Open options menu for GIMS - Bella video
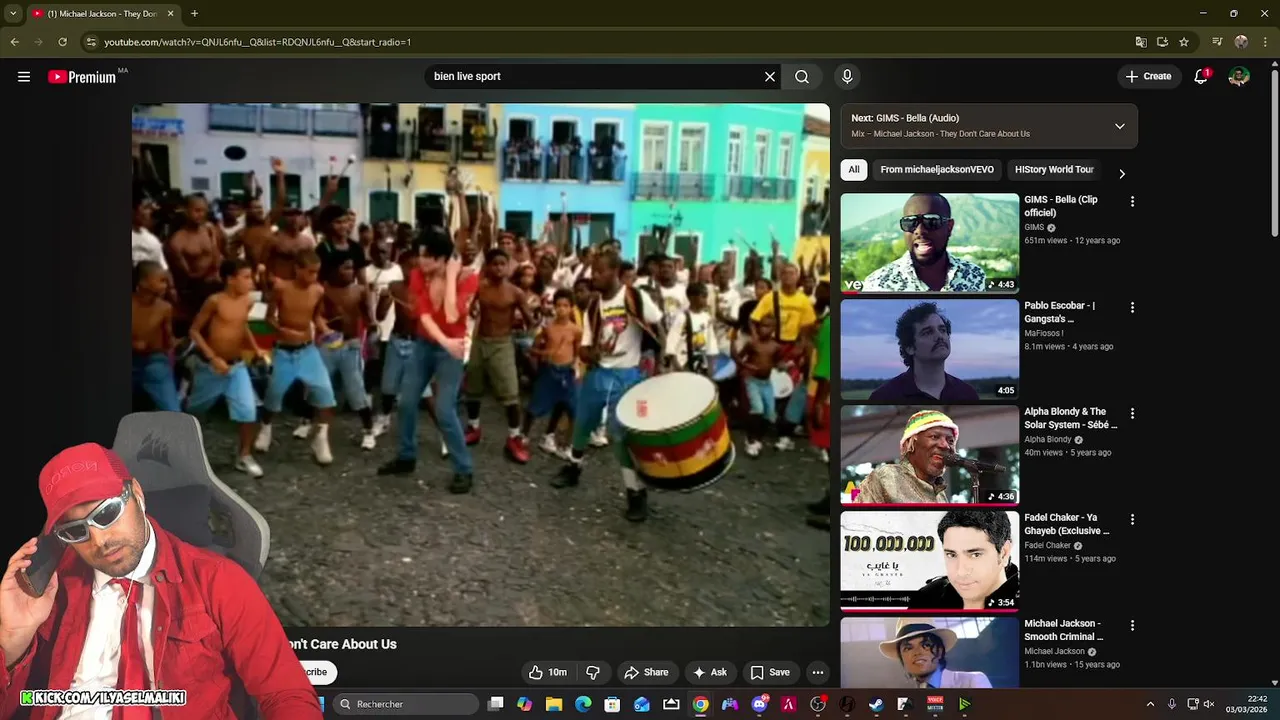Image resolution: width=1280 pixels, height=720 pixels. [1132, 202]
